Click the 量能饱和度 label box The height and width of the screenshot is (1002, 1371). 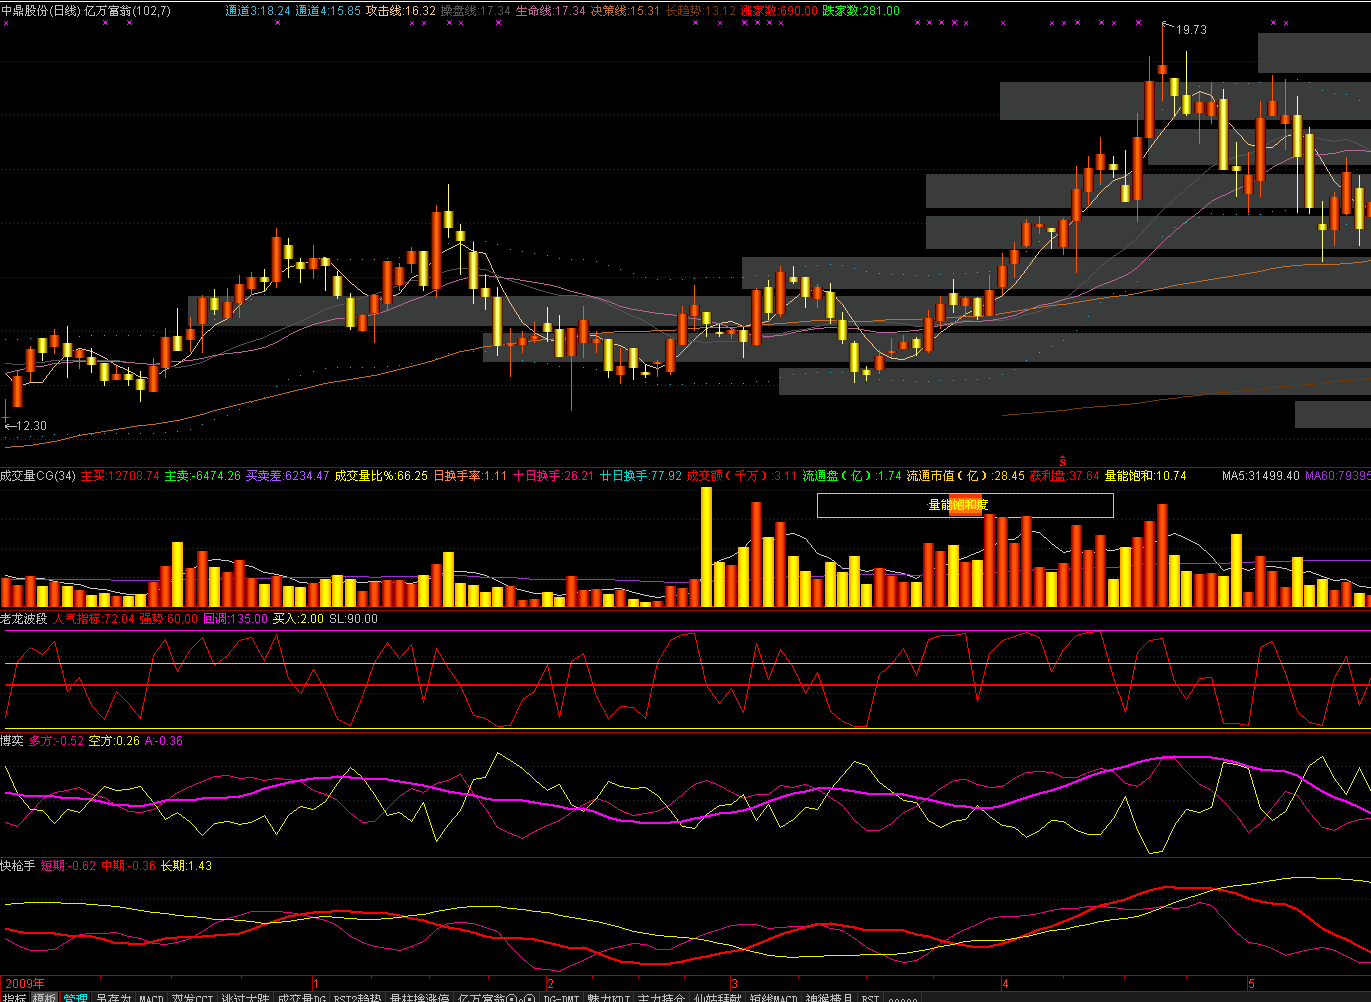point(965,505)
